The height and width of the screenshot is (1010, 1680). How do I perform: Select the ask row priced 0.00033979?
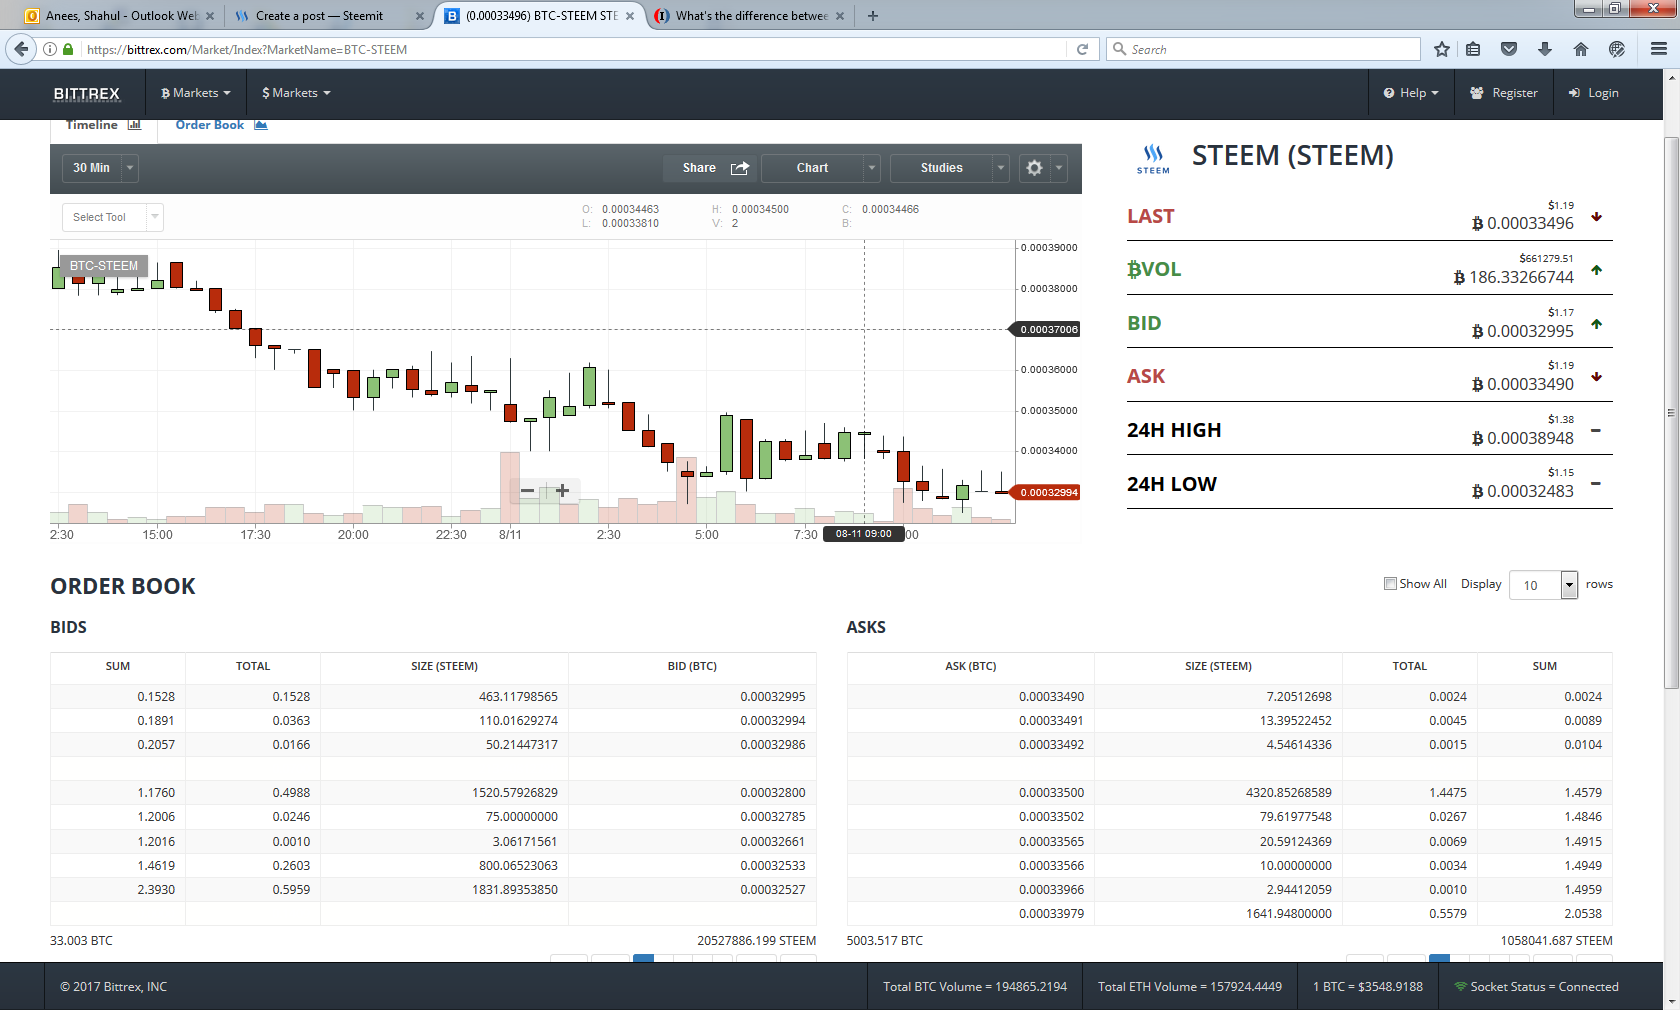pos(1229,914)
